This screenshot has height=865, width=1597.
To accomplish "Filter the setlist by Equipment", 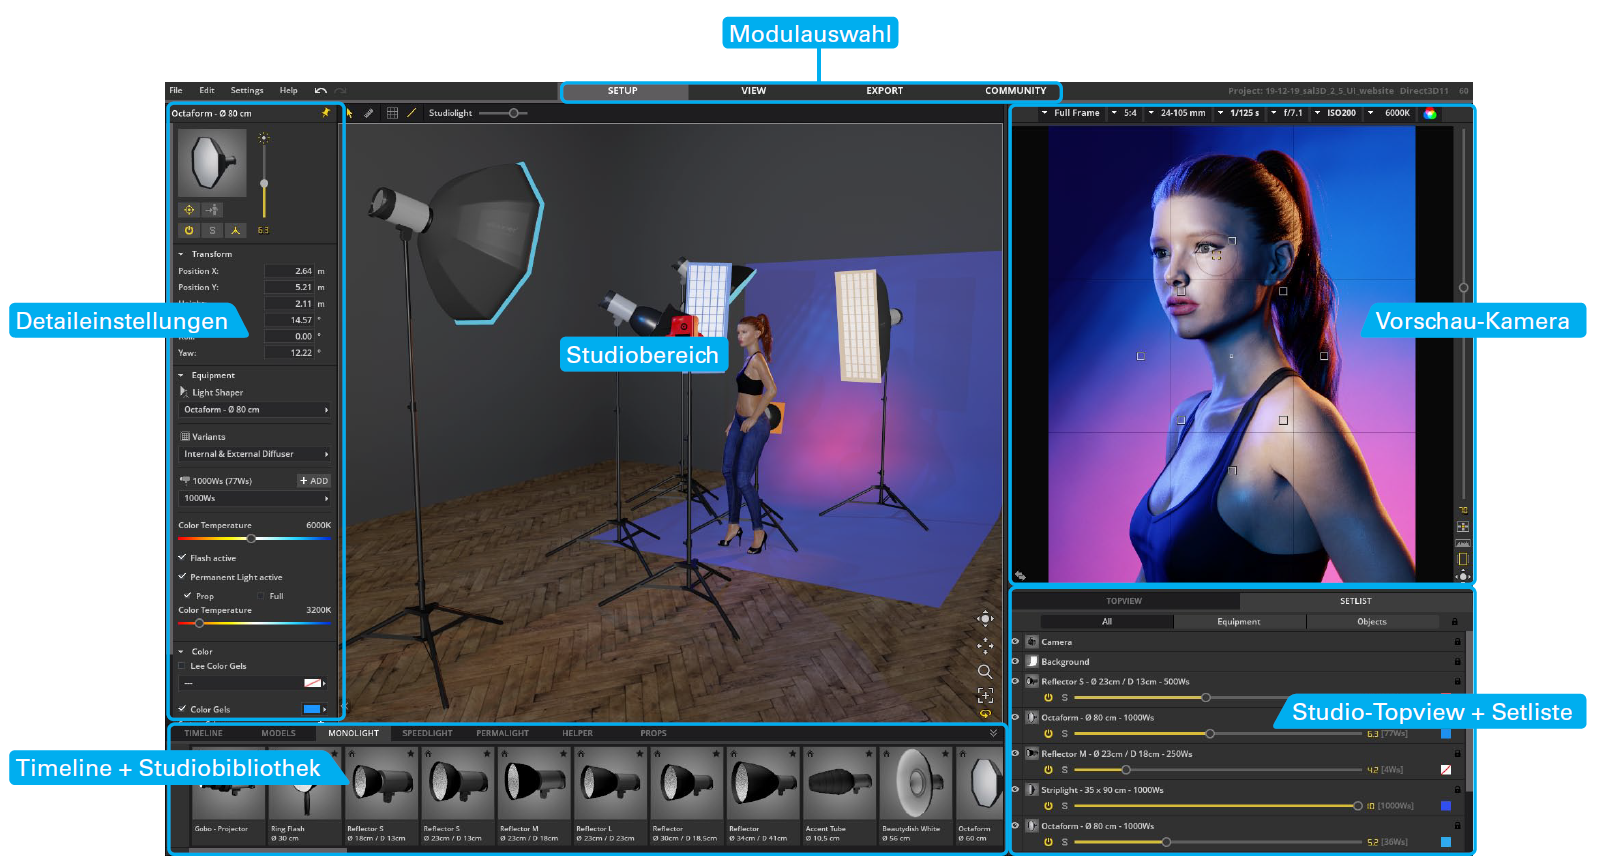I will click(1238, 622).
